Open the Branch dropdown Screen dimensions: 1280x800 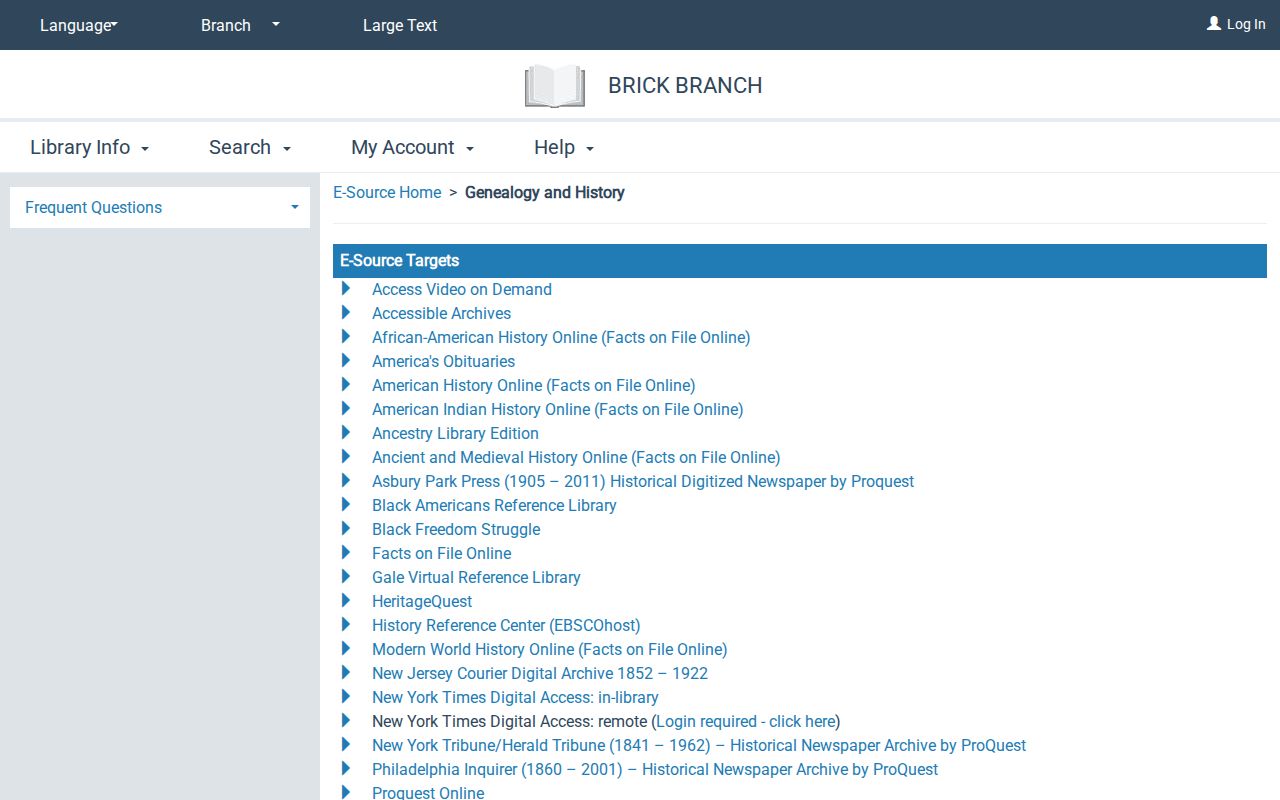point(240,25)
